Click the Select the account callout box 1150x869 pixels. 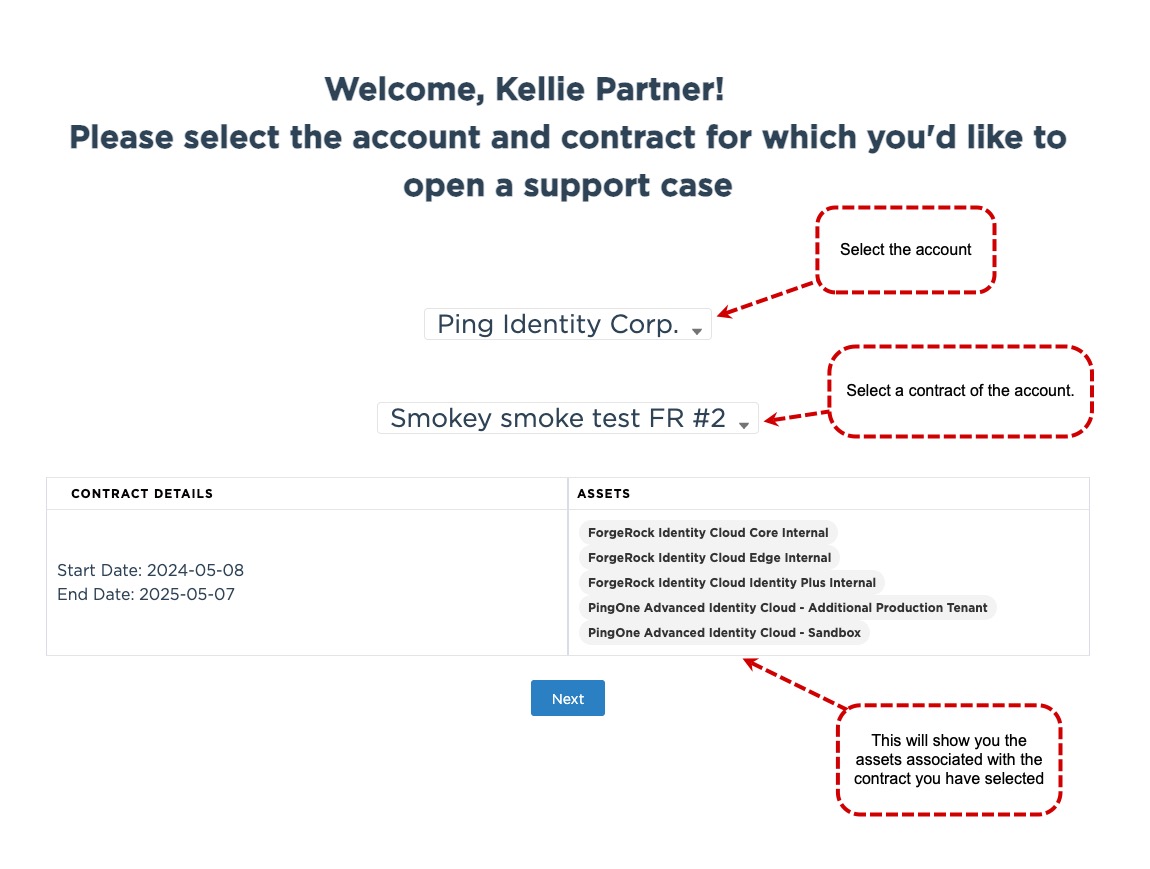[x=905, y=249]
